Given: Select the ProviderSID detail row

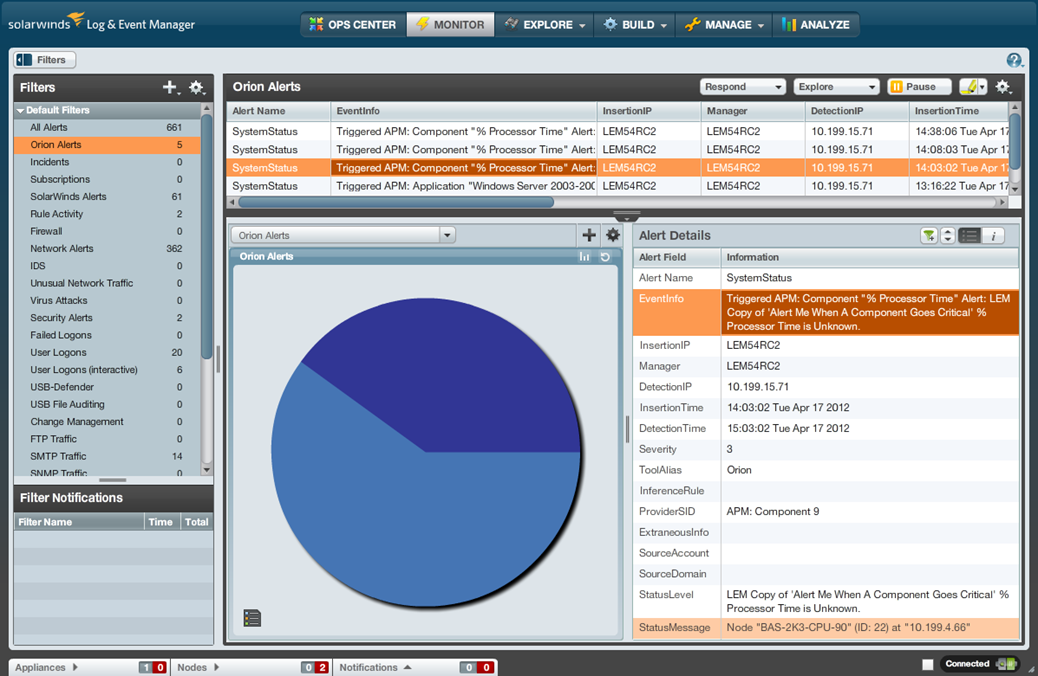Looking at the screenshot, I should 826,511.
